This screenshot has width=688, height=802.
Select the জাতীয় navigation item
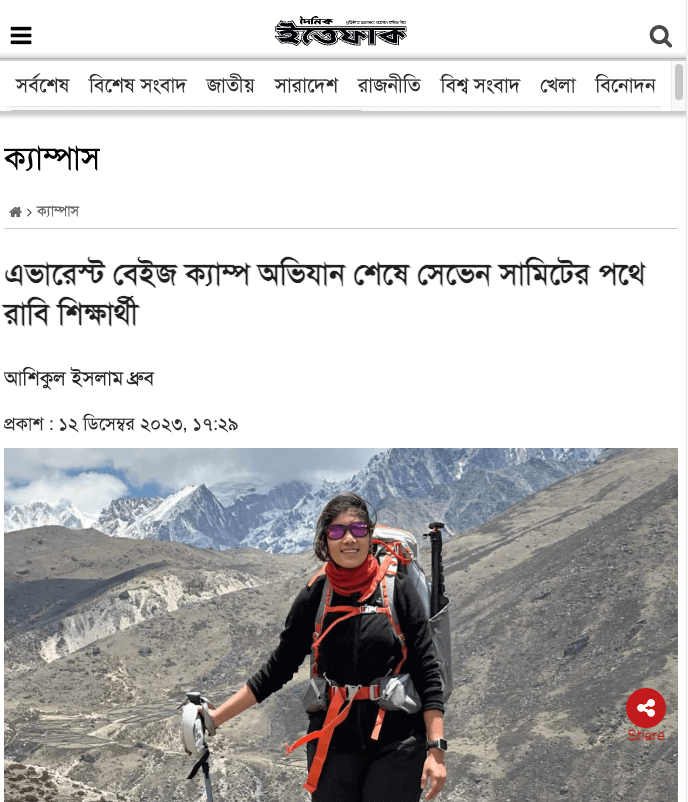click(230, 85)
